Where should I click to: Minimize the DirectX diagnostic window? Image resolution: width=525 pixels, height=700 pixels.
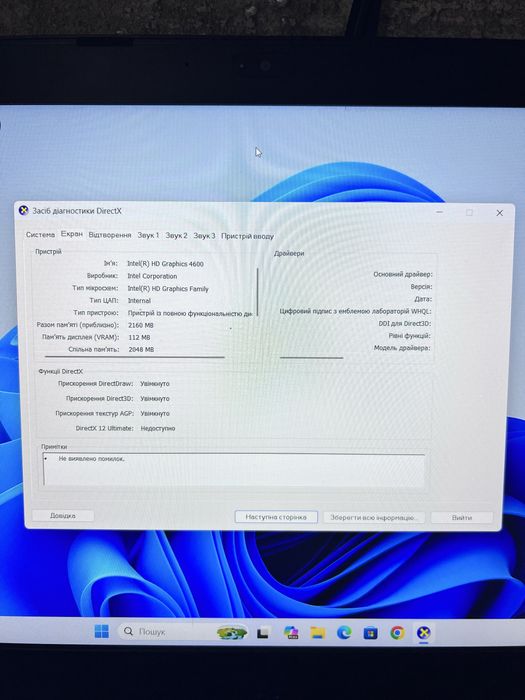coord(440,212)
